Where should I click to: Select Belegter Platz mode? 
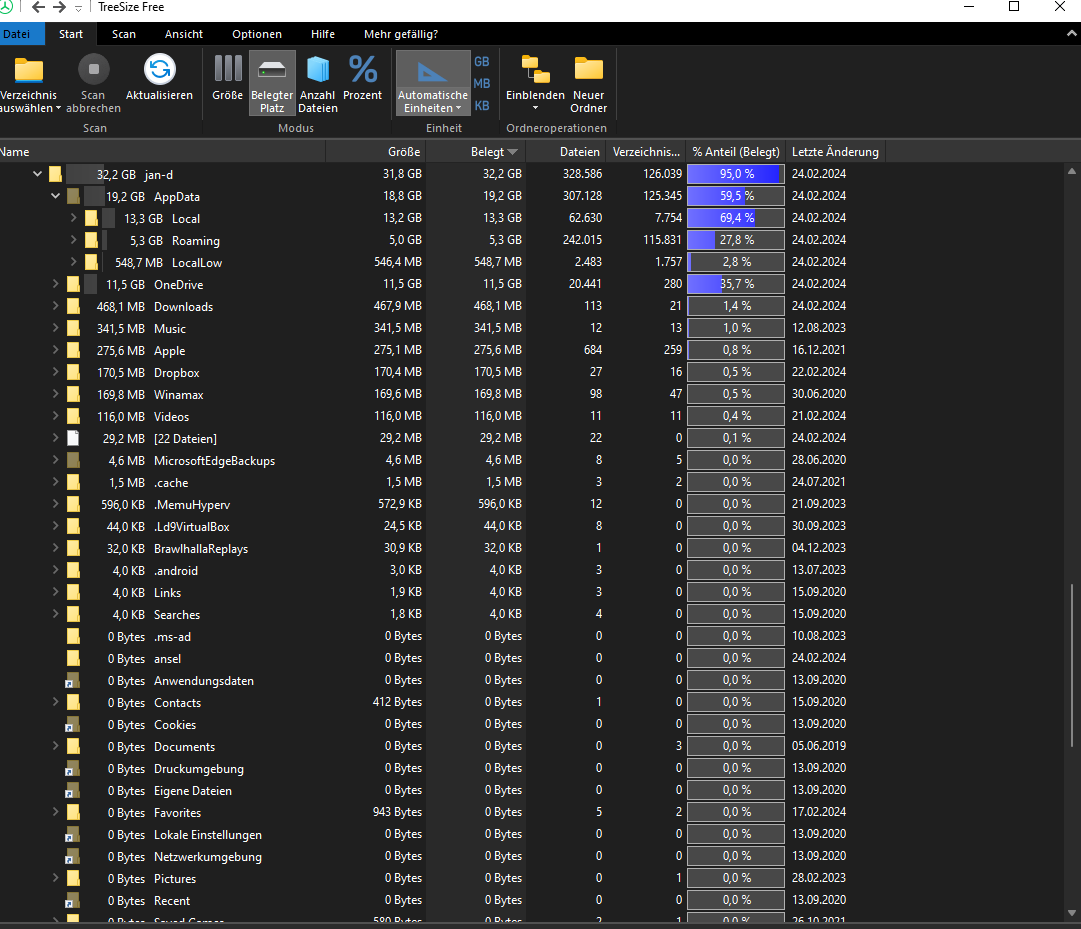[x=272, y=83]
